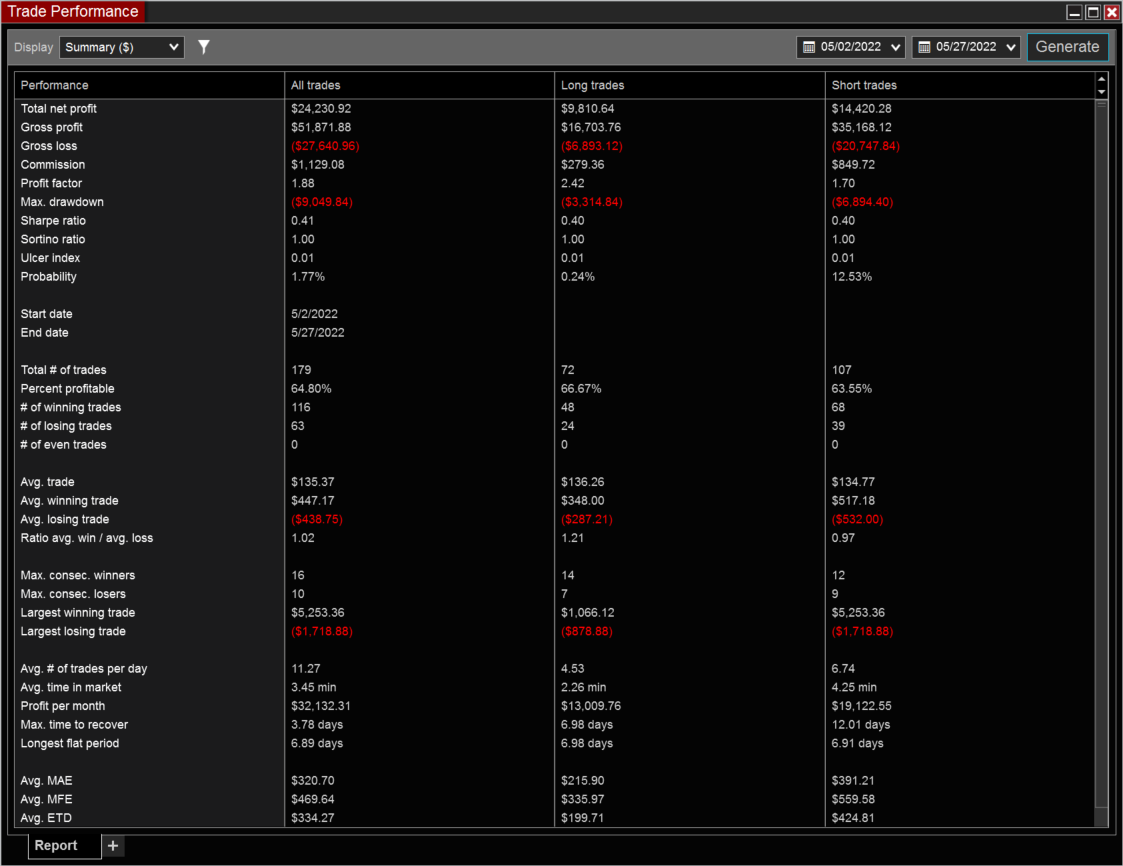Screen dimensions: 1123x866
Task: Select the Commission value $1,129.08
Action: coord(317,165)
